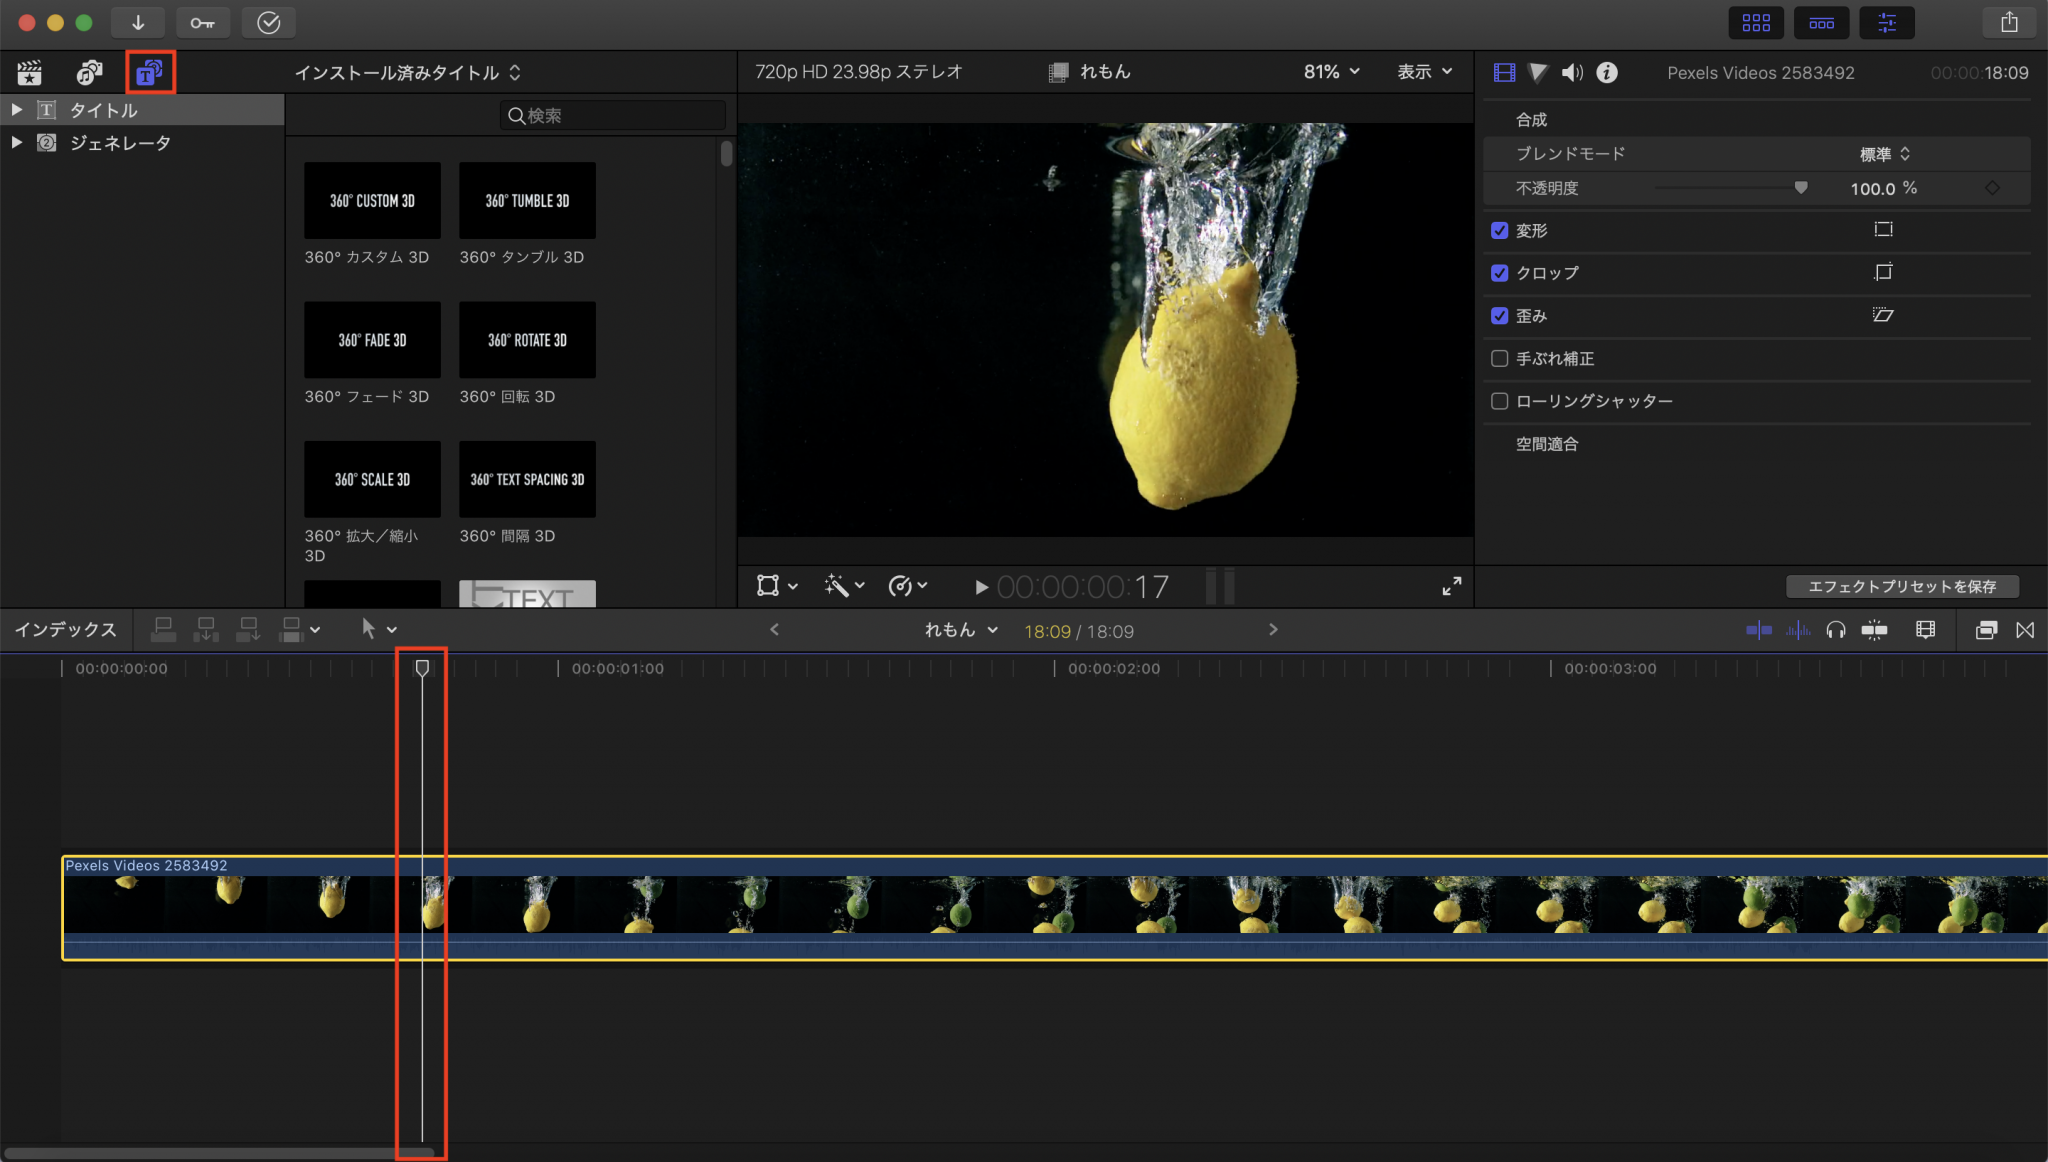This screenshot has width=2048, height=1162.
Task: Click the Solo headphones icon in timeline toolbar
Action: 1836,630
